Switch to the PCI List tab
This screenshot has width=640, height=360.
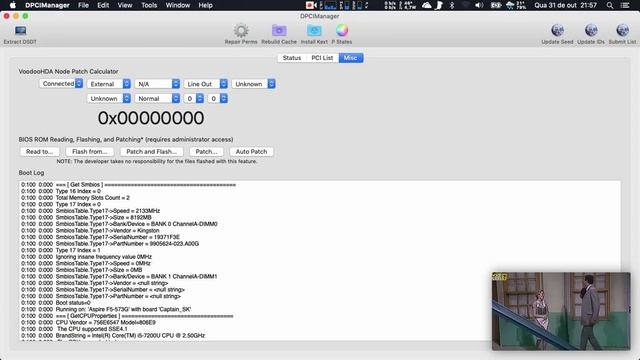(x=322, y=58)
